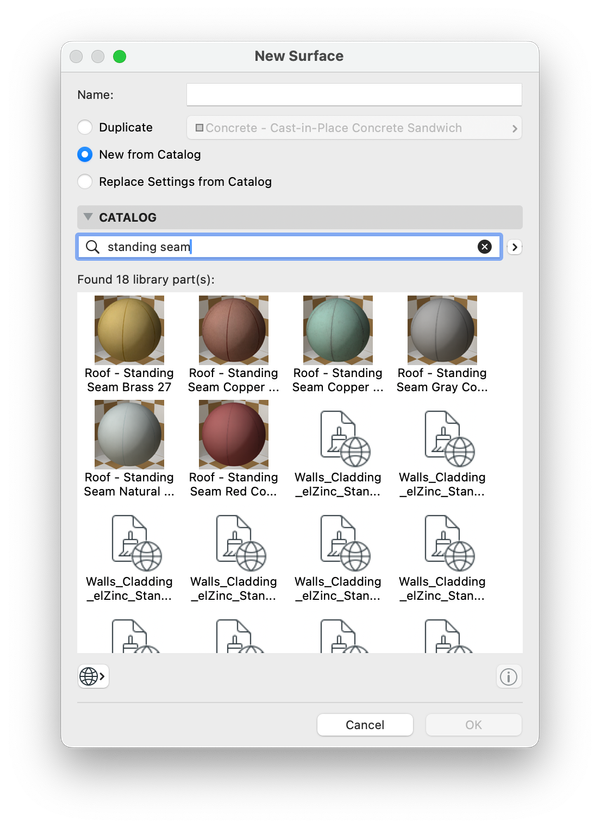
Task: Select Roof - Standing Seam Brass 27 thumbnail
Action: click(129, 330)
